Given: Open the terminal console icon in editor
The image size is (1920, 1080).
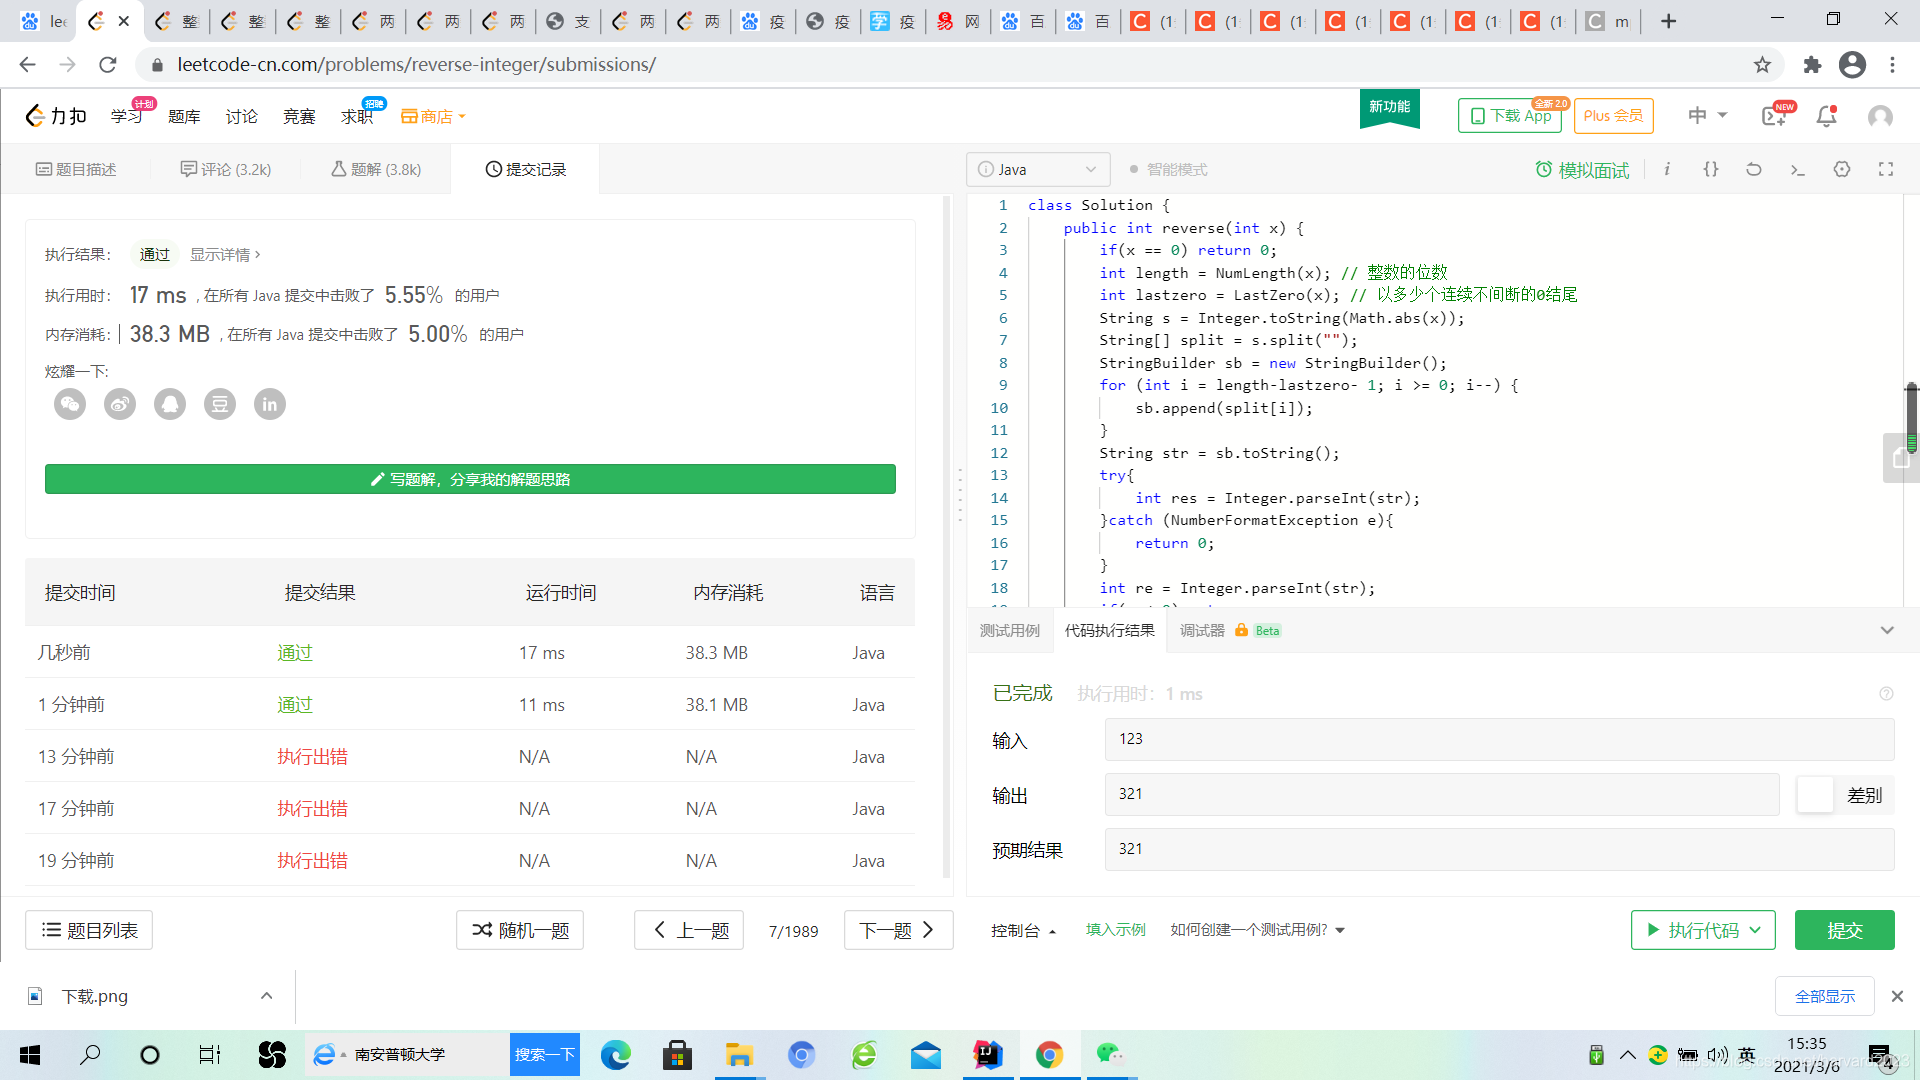Looking at the screenshot, I should click(x=1797, y=169).
